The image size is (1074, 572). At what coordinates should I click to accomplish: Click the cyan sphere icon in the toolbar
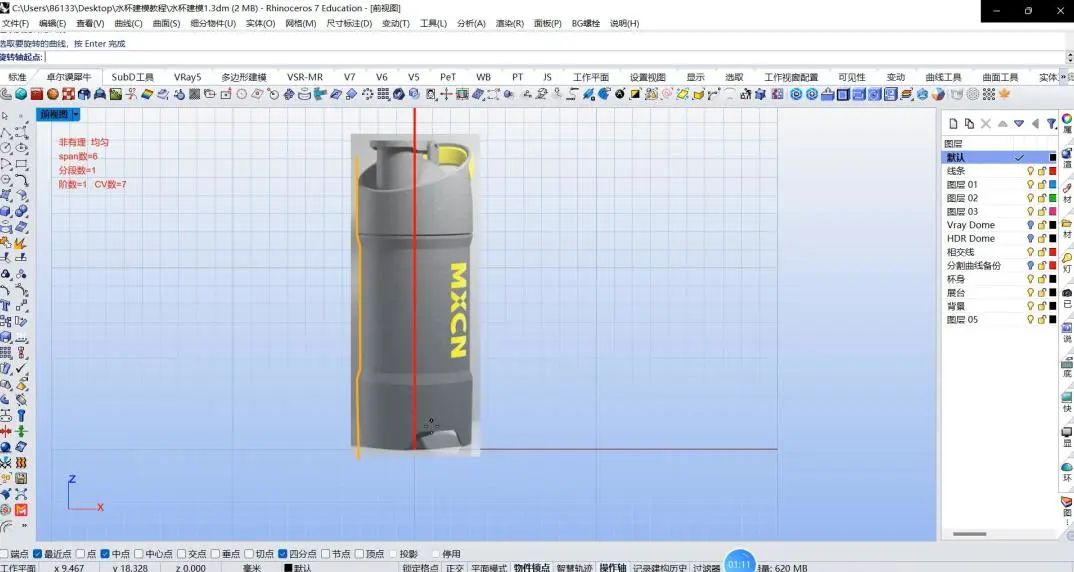[x=21, y=94]
